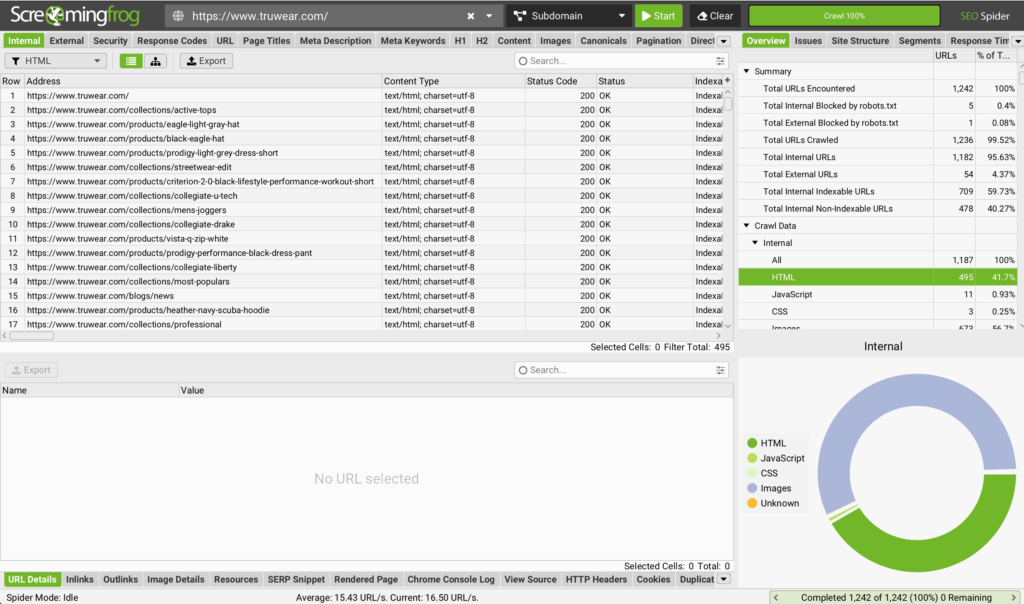Click the plus icon to add columns
Image resolution: width=1024 pixels, height=604 pixels.
(x=727, y=80)
